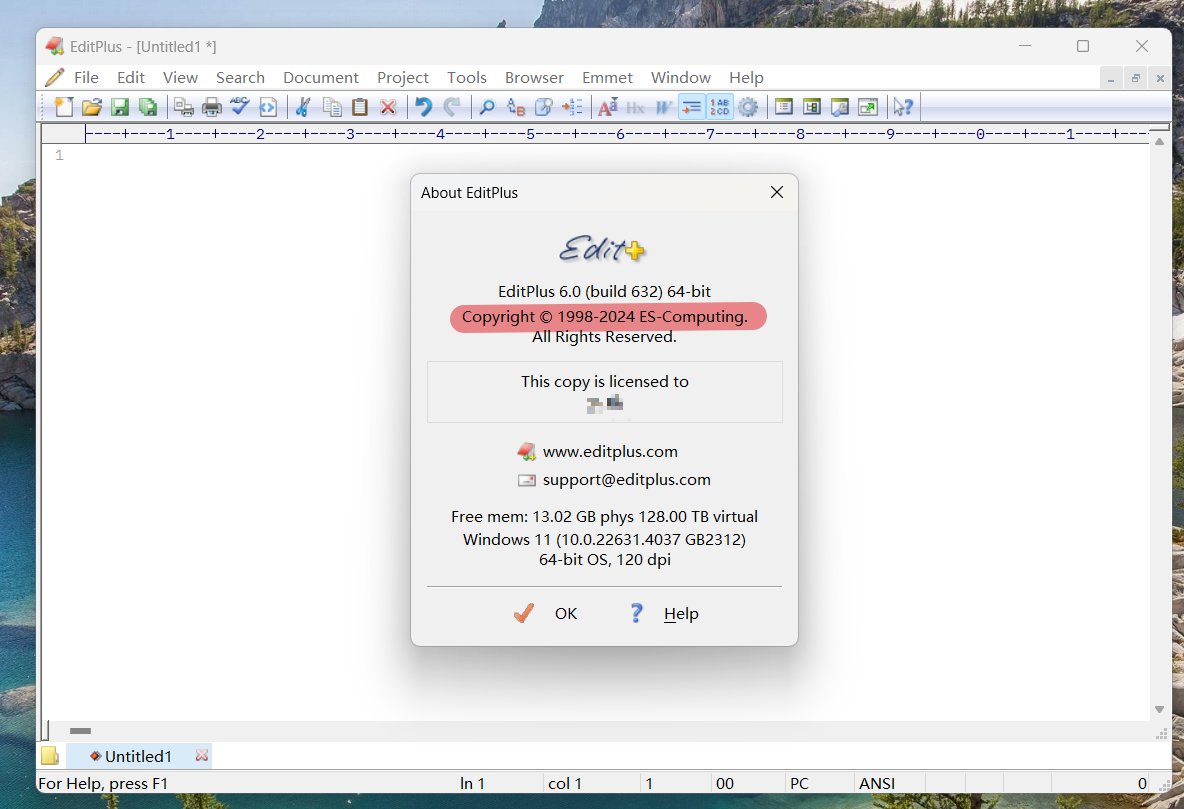Click the Find in Files icon
Viewport: 1184px width, 809px height.
click(x=544, y=107)
